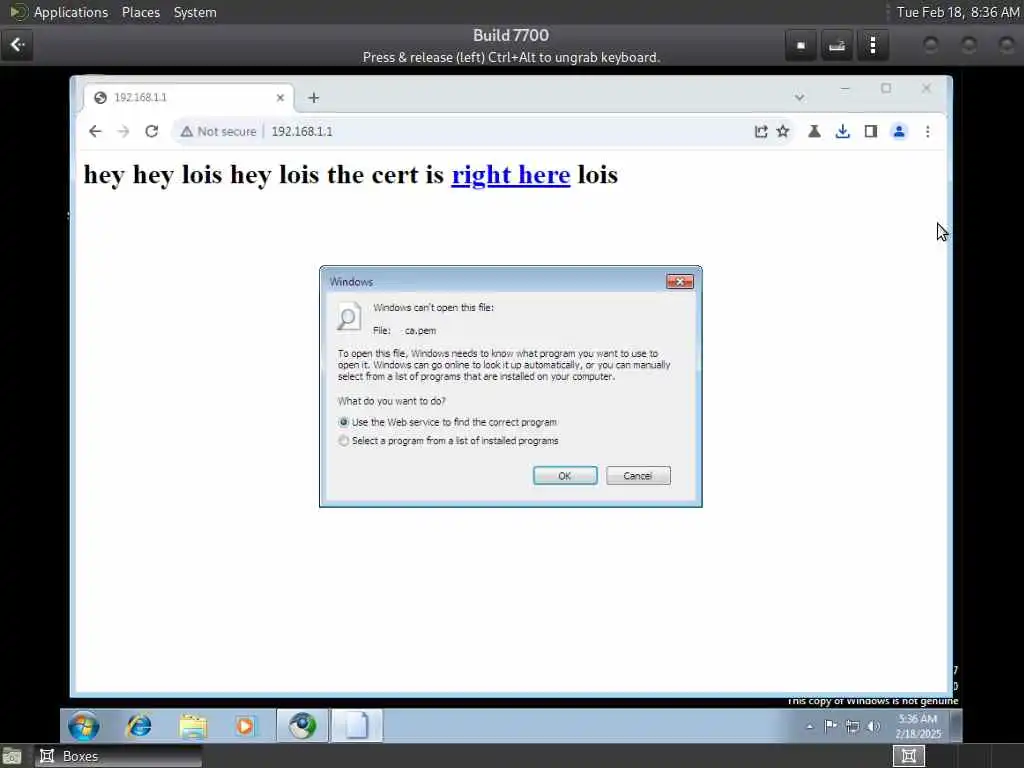Open keyboard shortcuts button in Boxes header
Viewport: 1024px width, 768px height.
pyautogui.click(x=837, y=45)
